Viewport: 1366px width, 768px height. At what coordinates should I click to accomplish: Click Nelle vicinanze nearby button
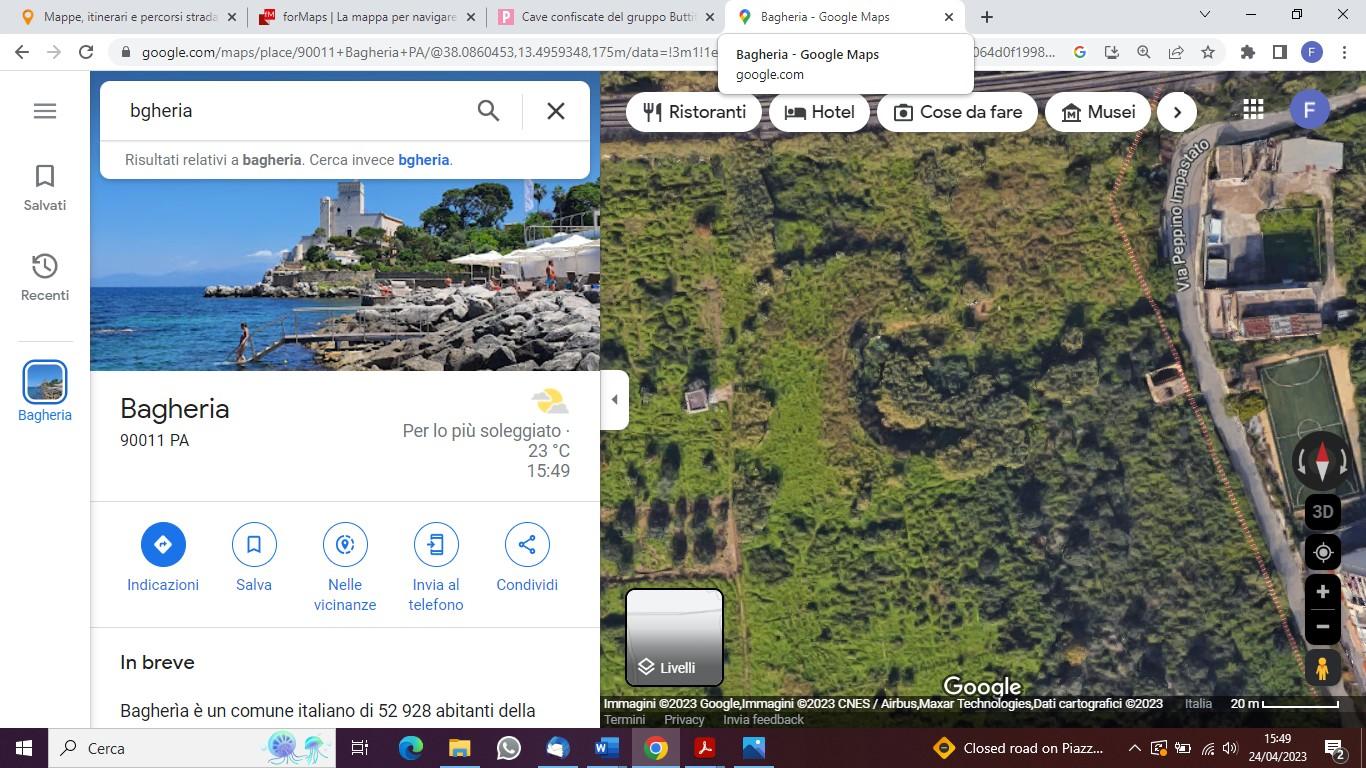point(345,568)
